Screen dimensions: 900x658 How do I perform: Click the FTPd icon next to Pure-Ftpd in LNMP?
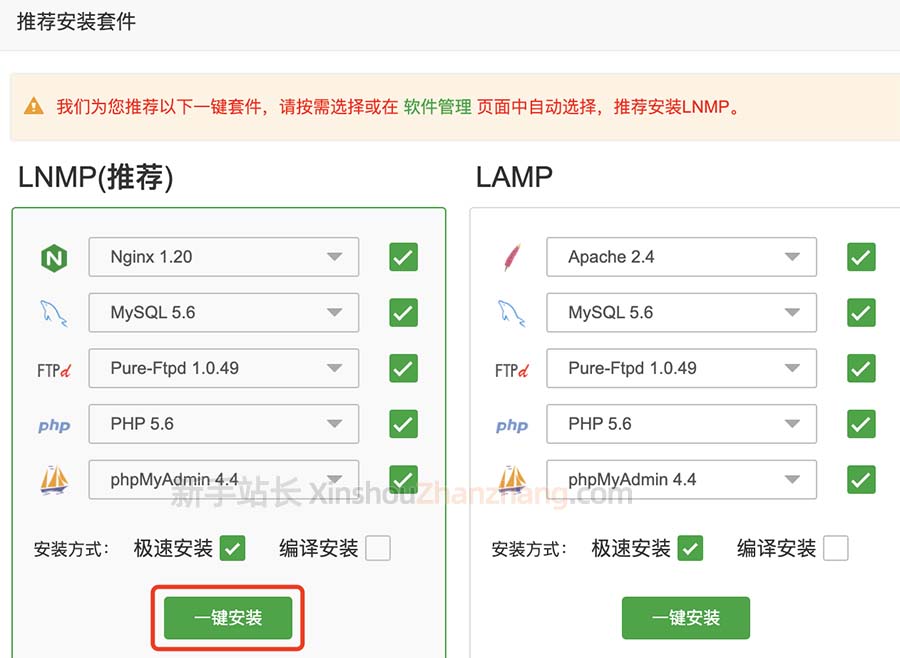click(52, 368)
